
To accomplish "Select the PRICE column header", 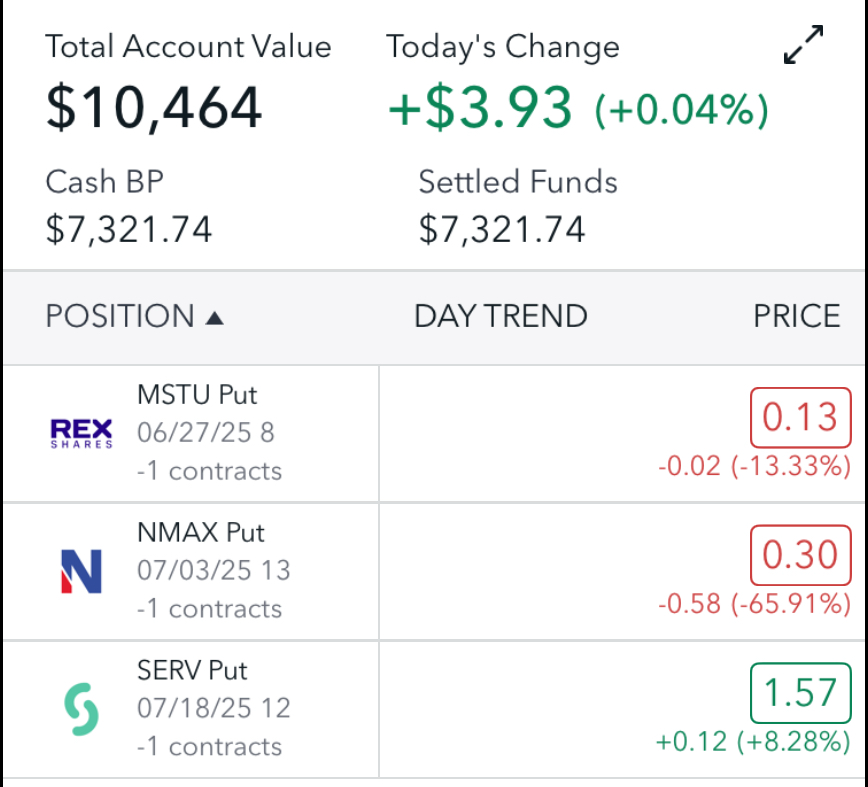I will point(796,316).
